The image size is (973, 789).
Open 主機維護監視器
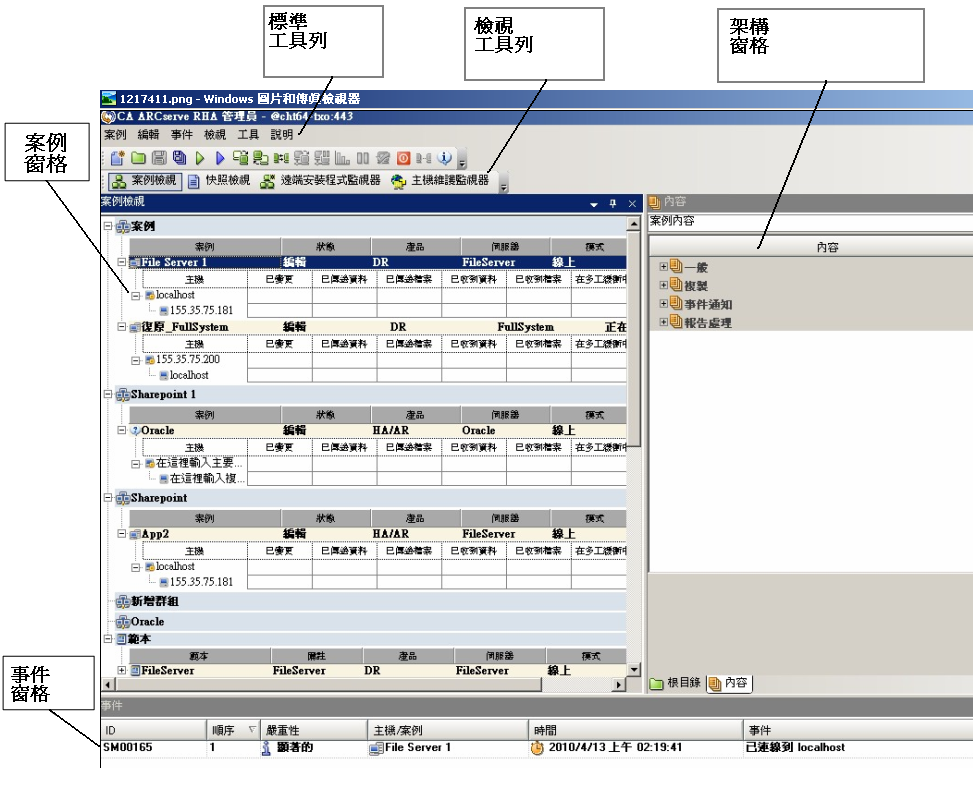440,181
